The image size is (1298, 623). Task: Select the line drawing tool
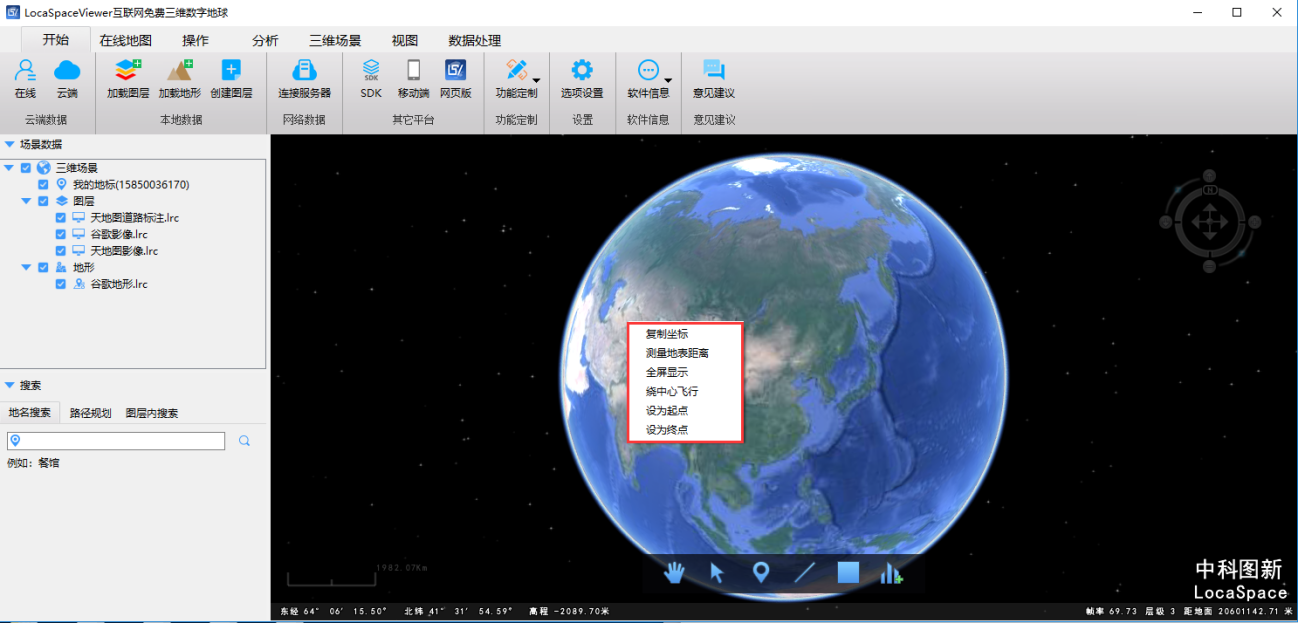(x=804, y=573)
